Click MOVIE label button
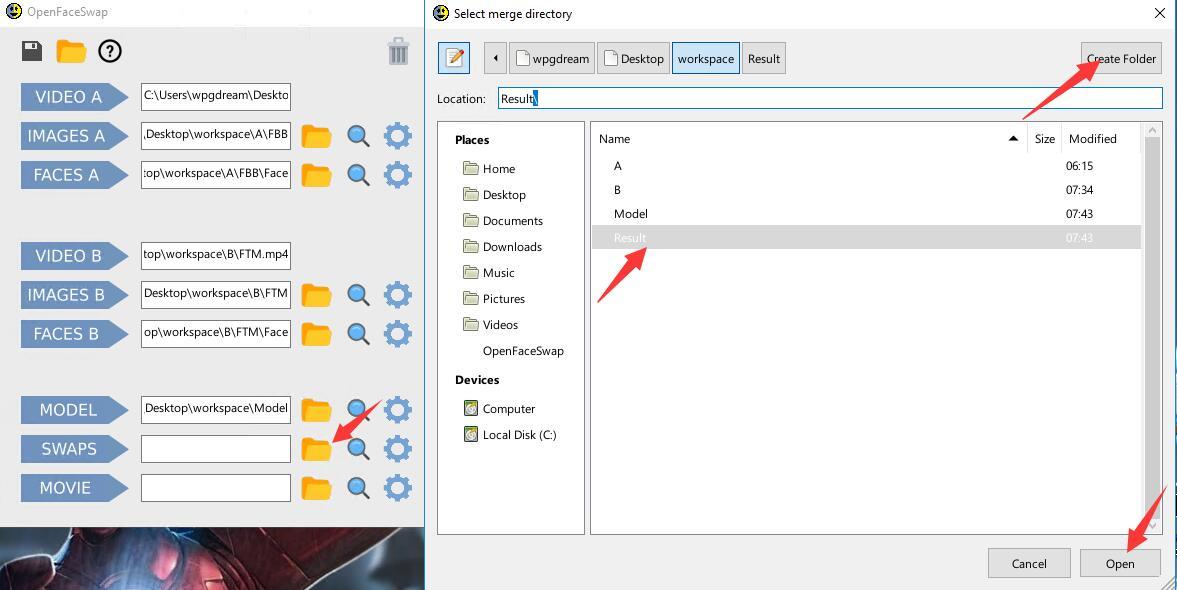1177x590 pixels. point(74,488)
